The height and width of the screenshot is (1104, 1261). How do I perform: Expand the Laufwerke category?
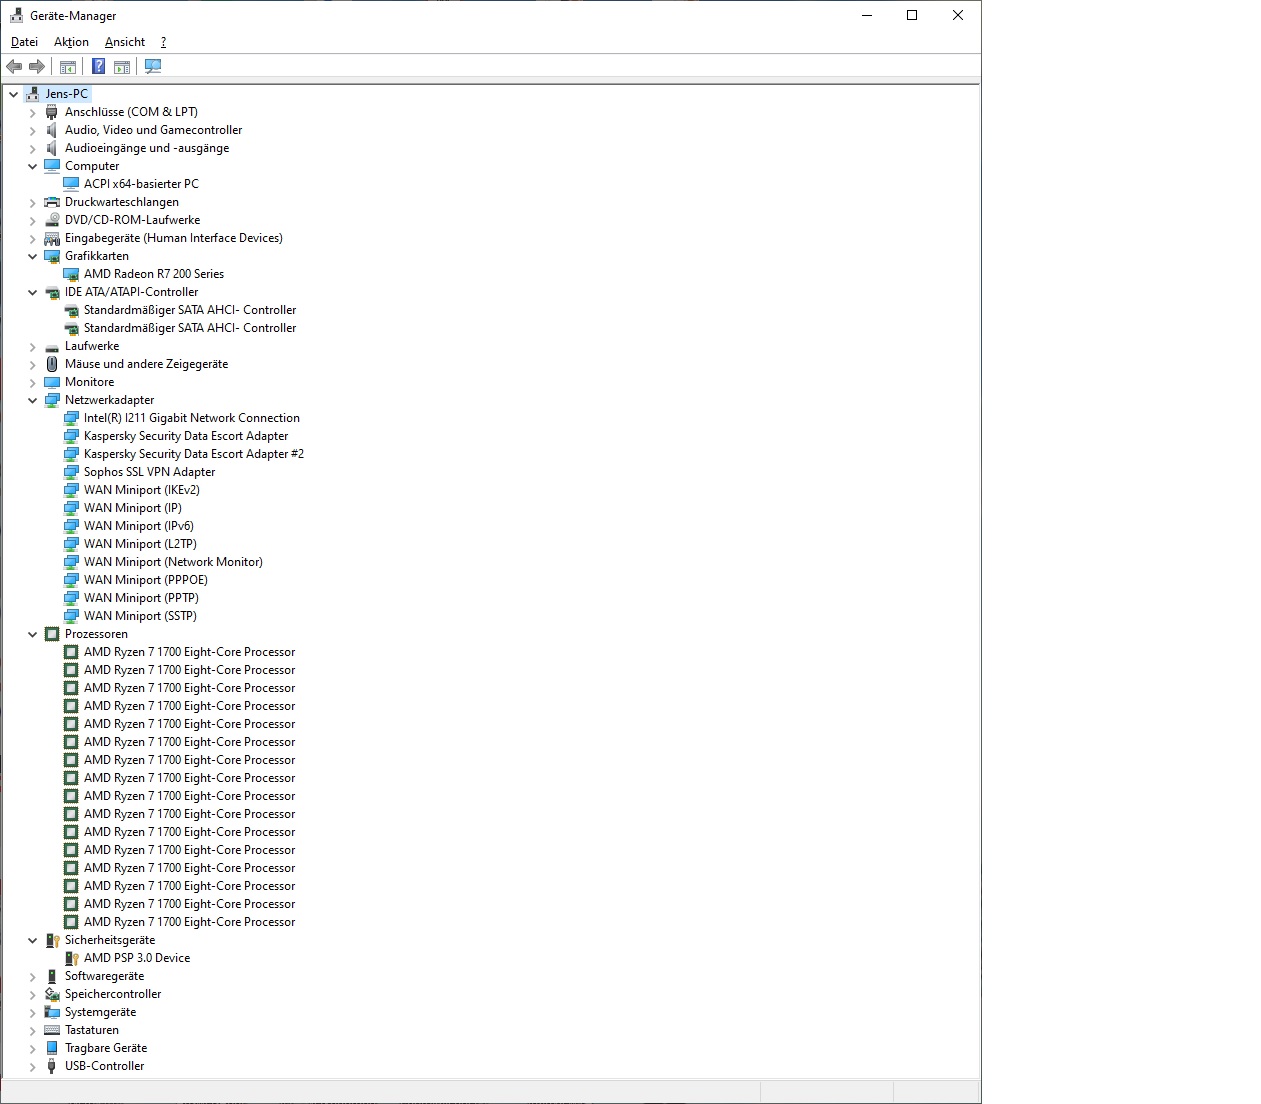pyautogui.click(x=32, y=346)
